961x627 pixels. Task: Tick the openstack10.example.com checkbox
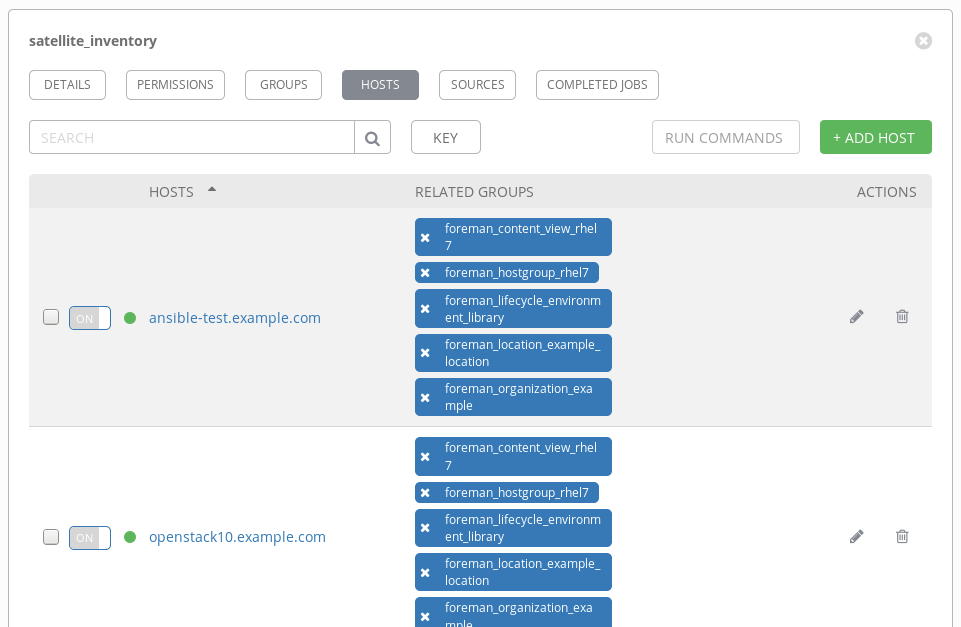[x=51, y=537]
